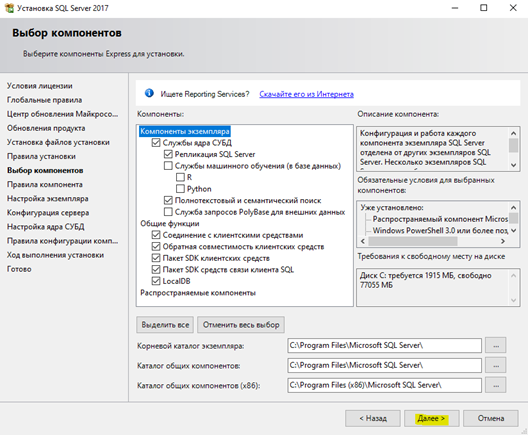
Task: Click the instance root directory path field
Action: click(x=385, y=345)
